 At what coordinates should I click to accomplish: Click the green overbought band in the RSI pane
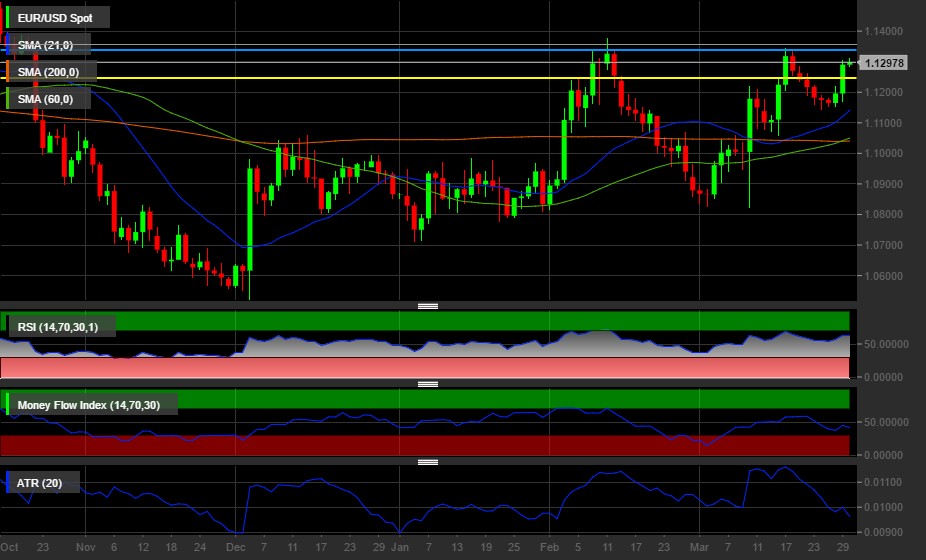tap(500, 320)
